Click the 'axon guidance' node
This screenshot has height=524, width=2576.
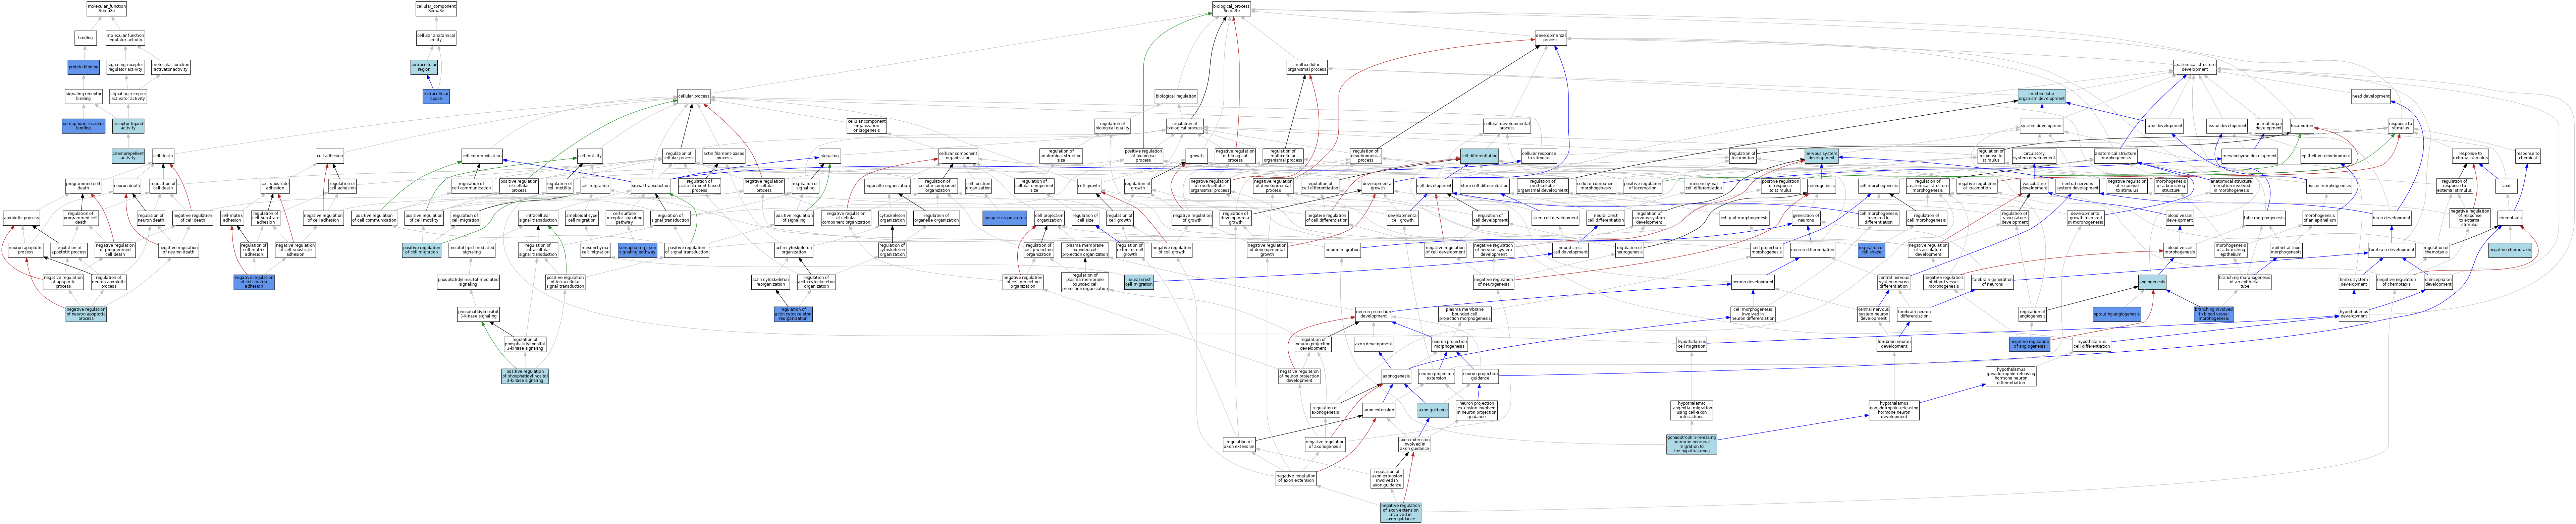(x=1433, y=410)
